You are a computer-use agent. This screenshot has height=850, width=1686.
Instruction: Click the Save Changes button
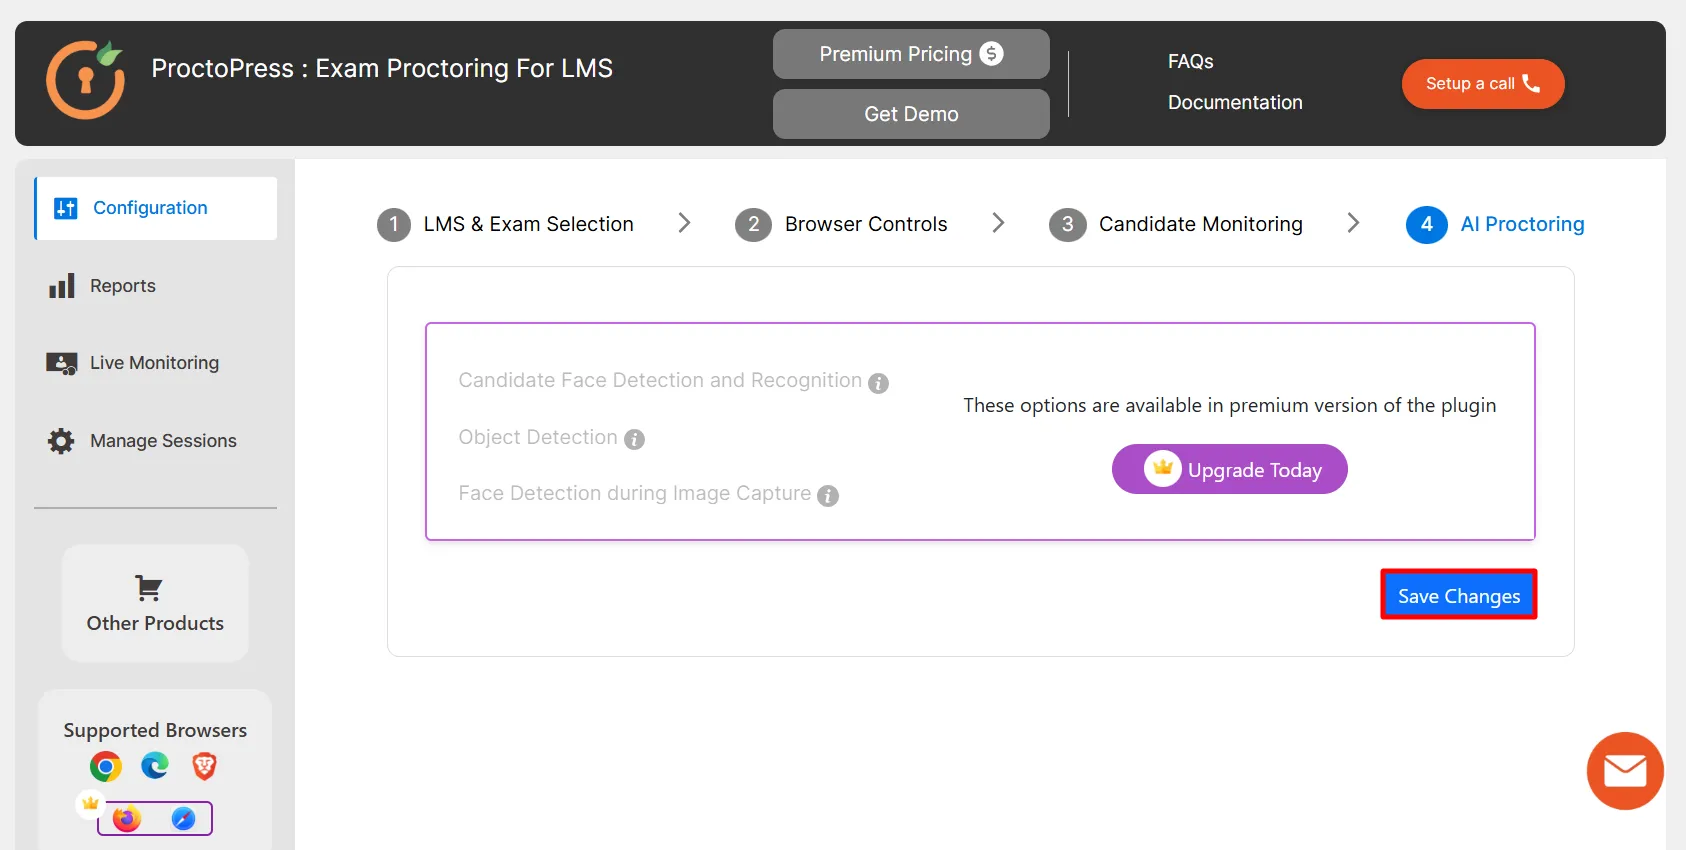1459,595
